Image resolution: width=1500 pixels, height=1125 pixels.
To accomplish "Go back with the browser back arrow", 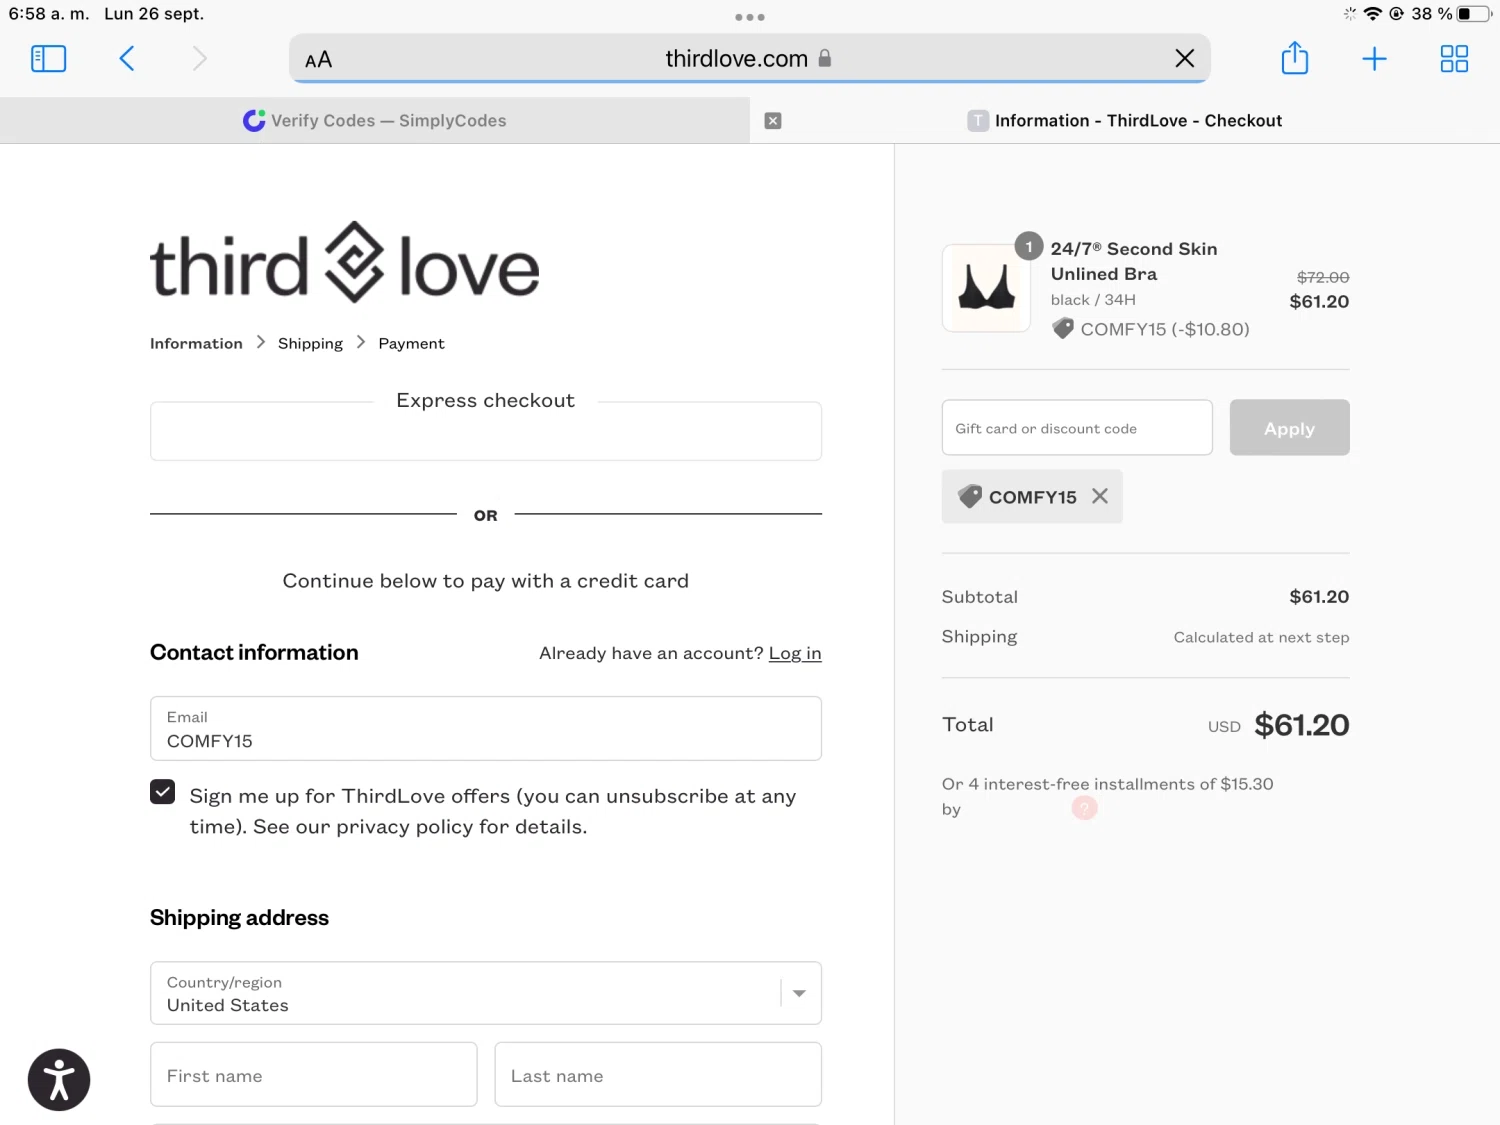I will pos(126,59).
